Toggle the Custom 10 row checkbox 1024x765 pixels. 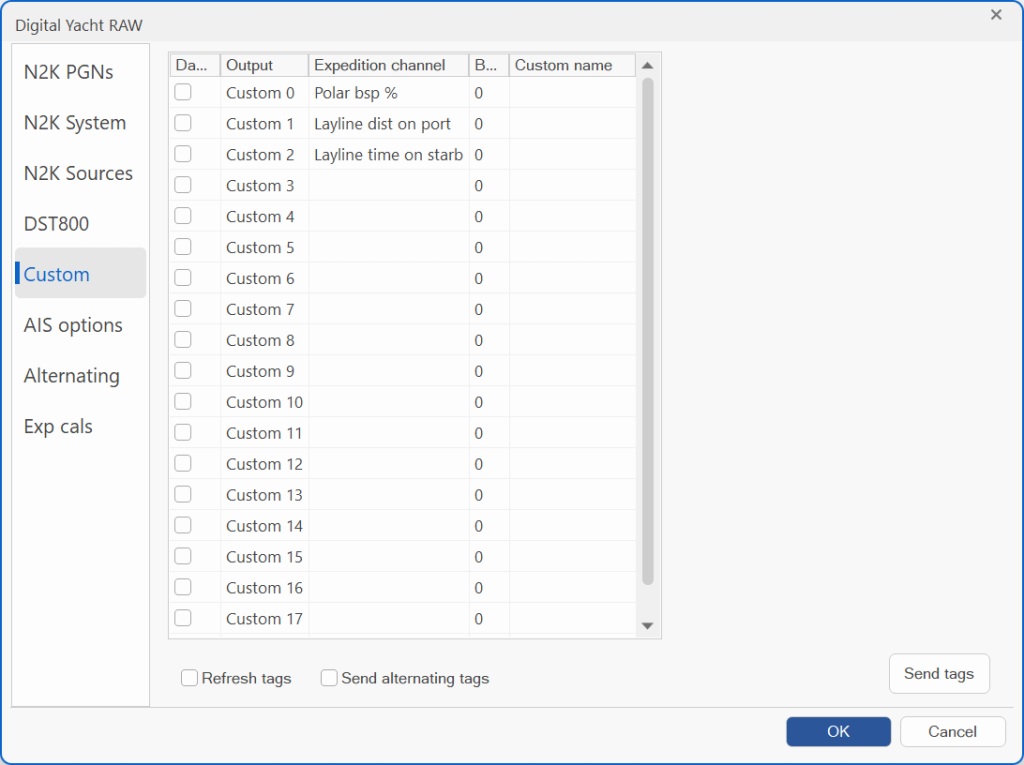click(x=183, y=402)
